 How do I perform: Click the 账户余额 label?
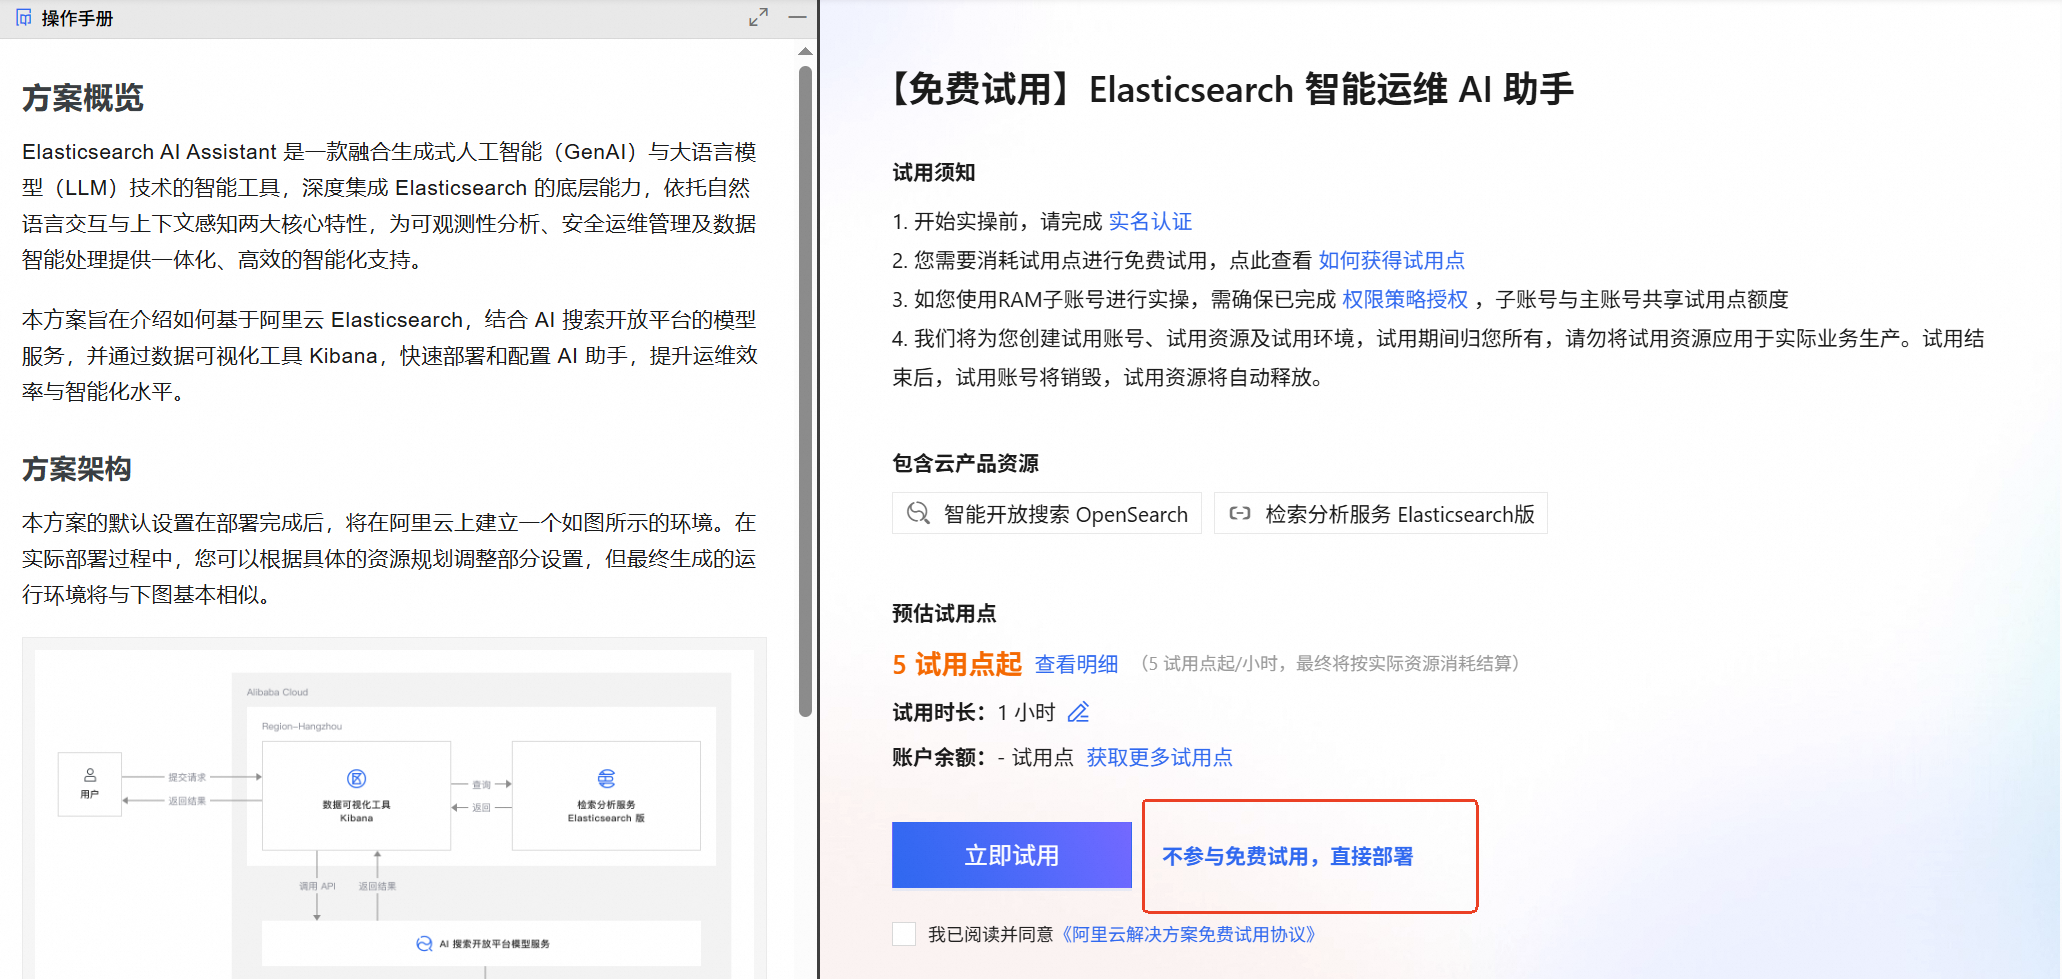(939, 757)
